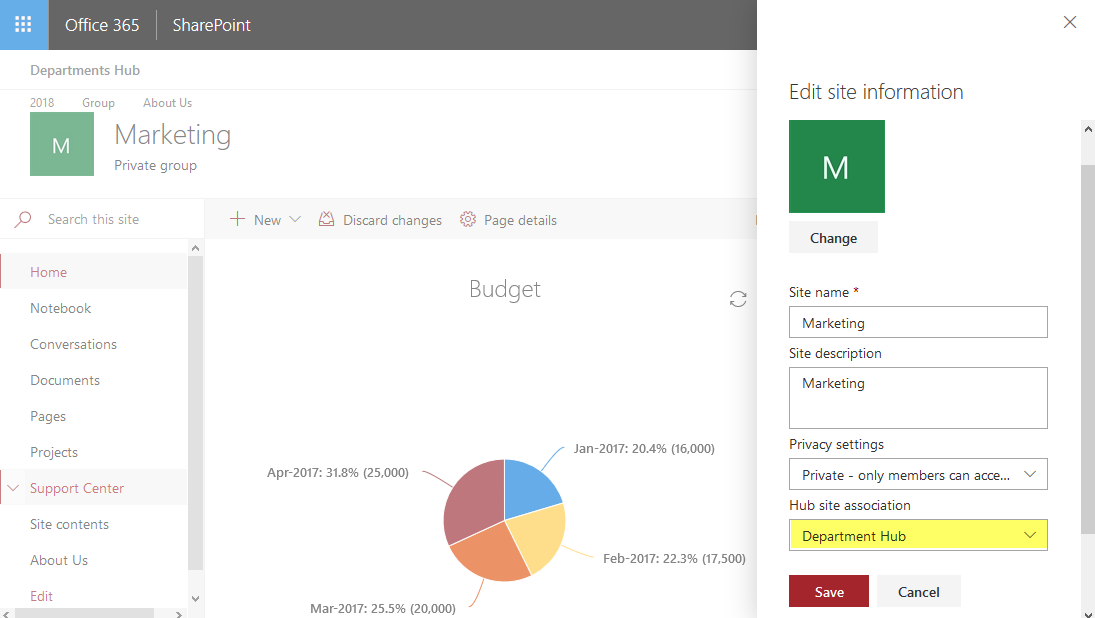
Task: Click the search magnifier icon
Action: [23, 218]
